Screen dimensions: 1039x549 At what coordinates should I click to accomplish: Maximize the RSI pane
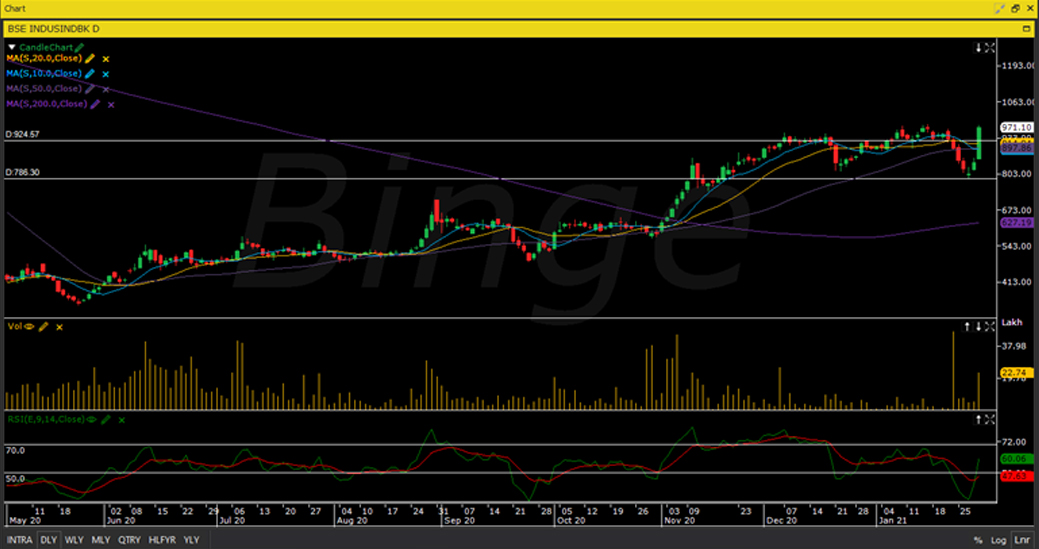click(989, 419)
